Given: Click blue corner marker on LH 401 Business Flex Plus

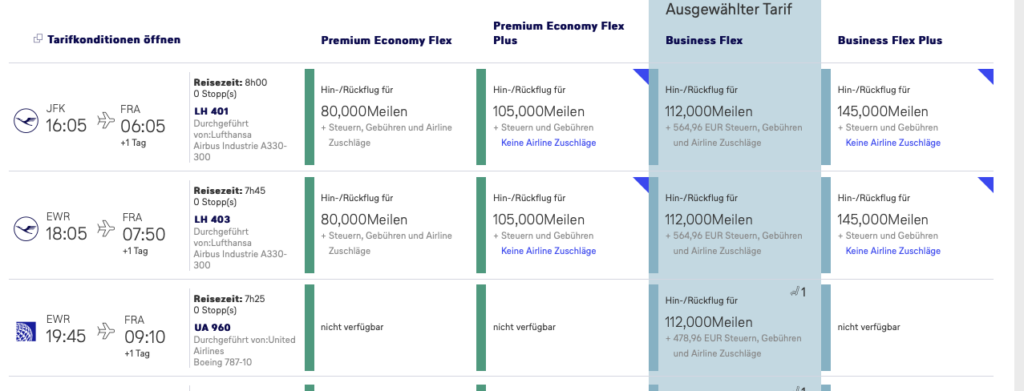Looking at the screenshot, I should point(985,76).
